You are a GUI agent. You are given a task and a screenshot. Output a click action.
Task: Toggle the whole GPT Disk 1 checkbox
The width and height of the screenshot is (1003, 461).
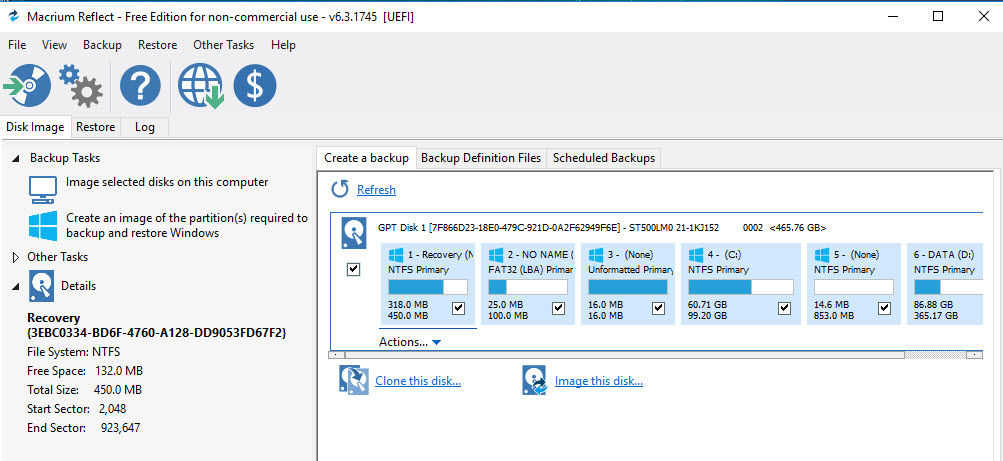[353, 270]
